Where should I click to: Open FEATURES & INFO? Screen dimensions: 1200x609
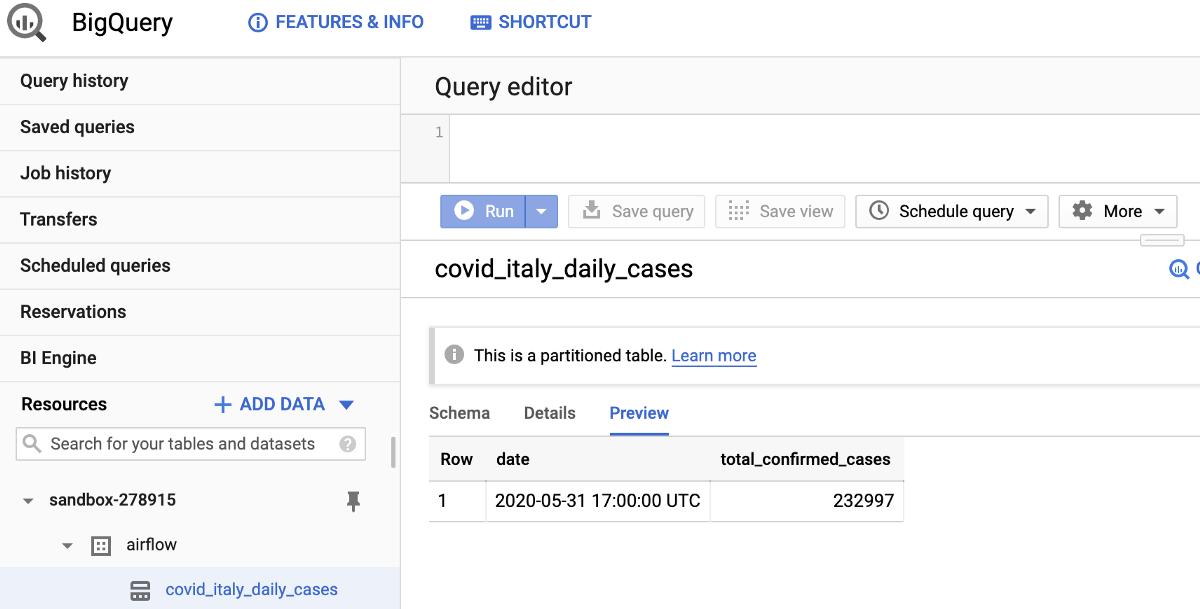coord(336,22)
